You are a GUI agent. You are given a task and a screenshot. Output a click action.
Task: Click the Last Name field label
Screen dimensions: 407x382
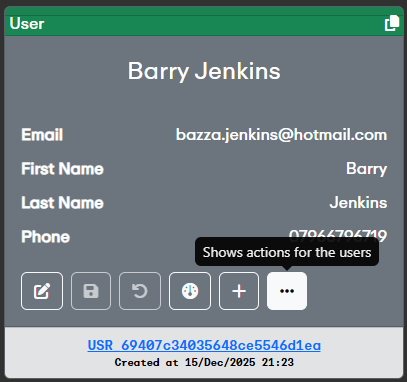(62, 203)
